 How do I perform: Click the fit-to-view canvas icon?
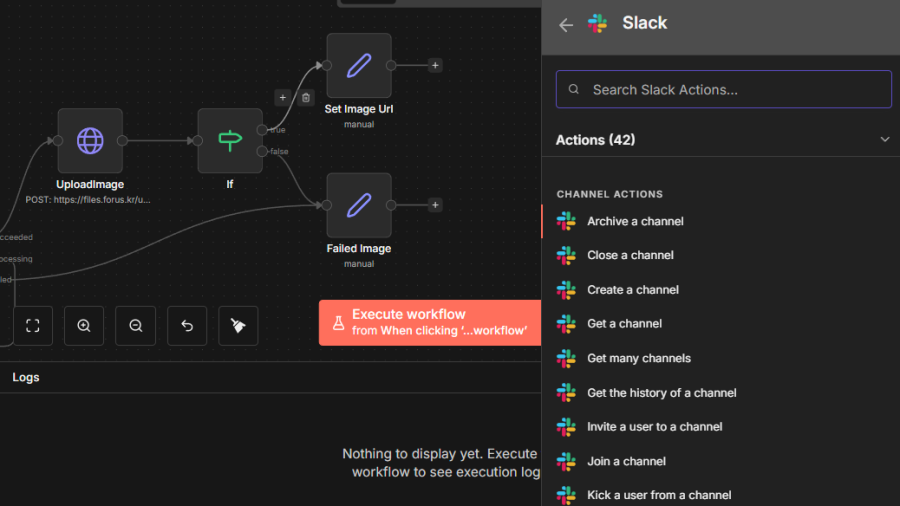(x=33, y=325)
